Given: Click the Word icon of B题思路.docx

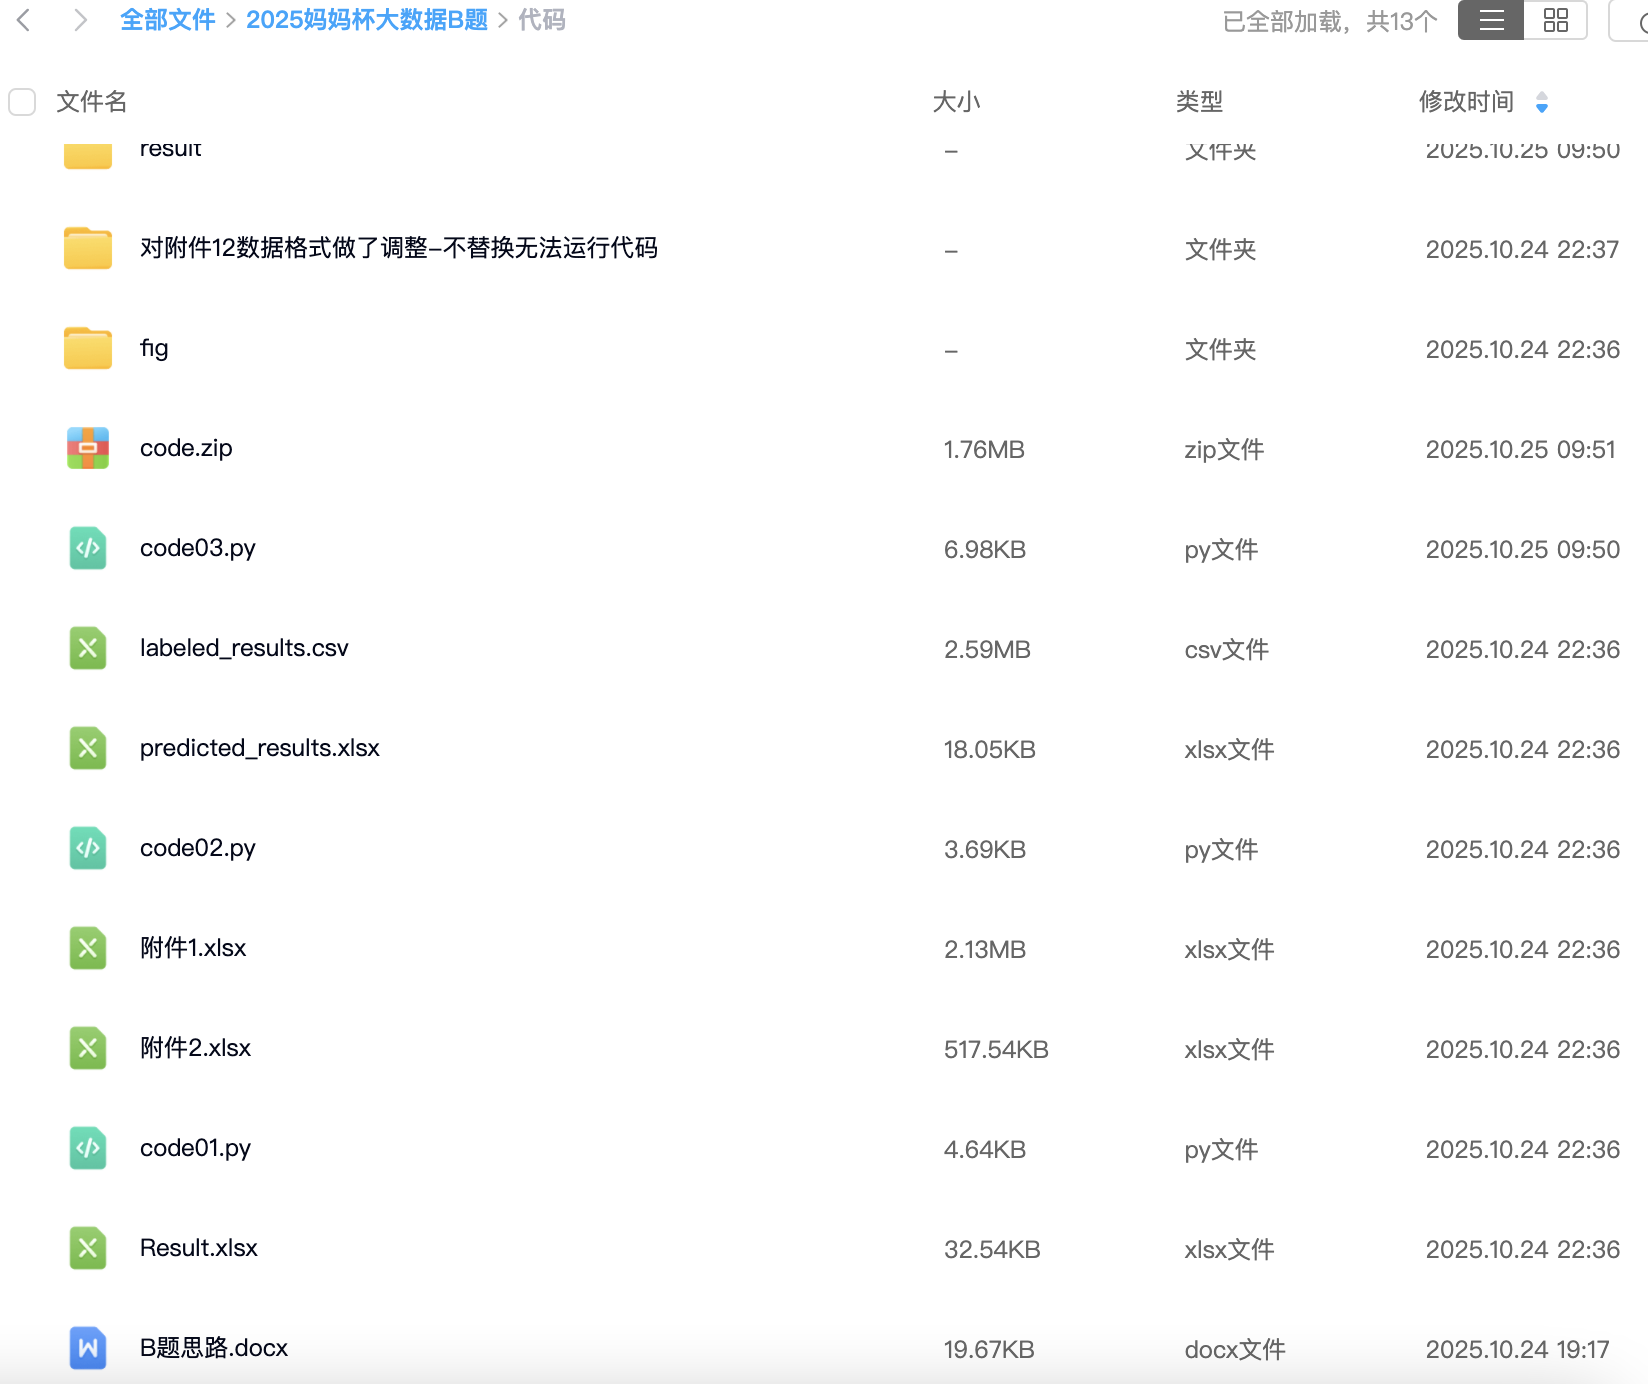Looking at the screenshot, I should pos(88,1348).
